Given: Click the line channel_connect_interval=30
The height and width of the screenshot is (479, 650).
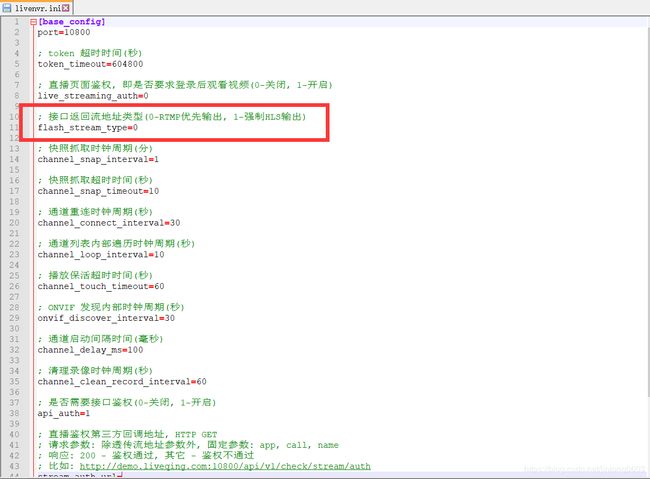Looking at the screenshot, I should [x=109, y=223].
